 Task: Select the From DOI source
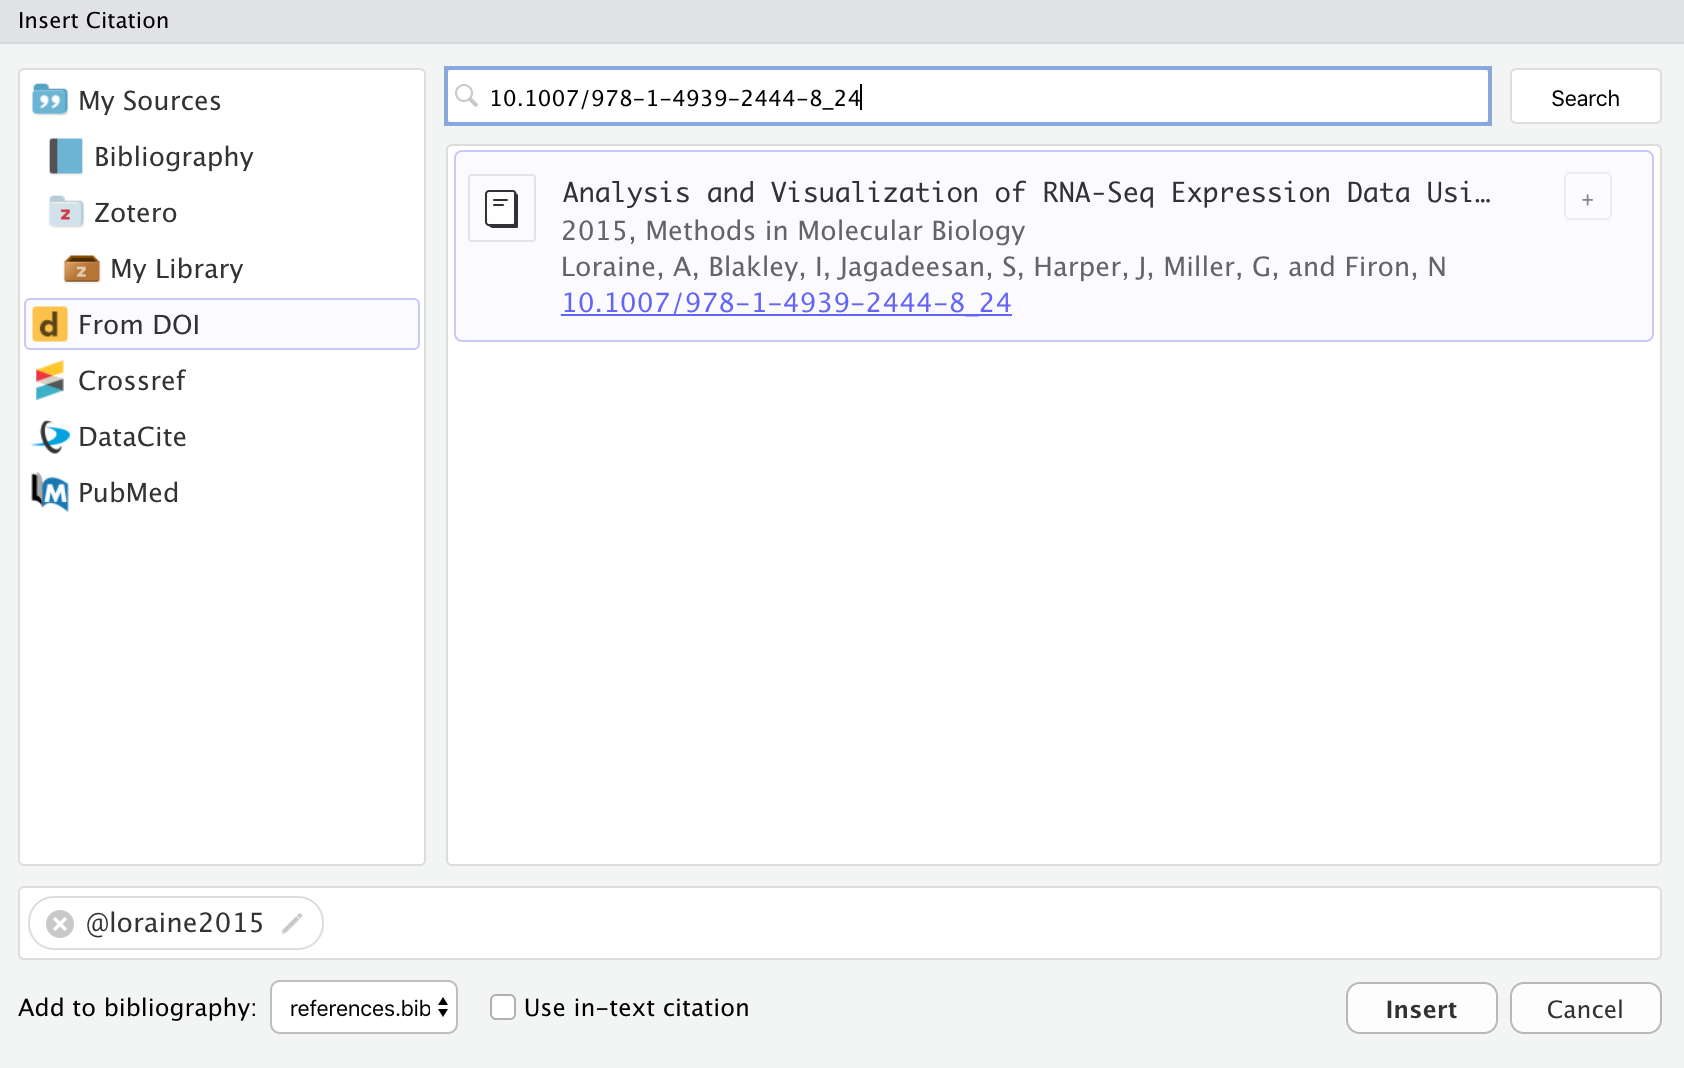coord(140,324)
